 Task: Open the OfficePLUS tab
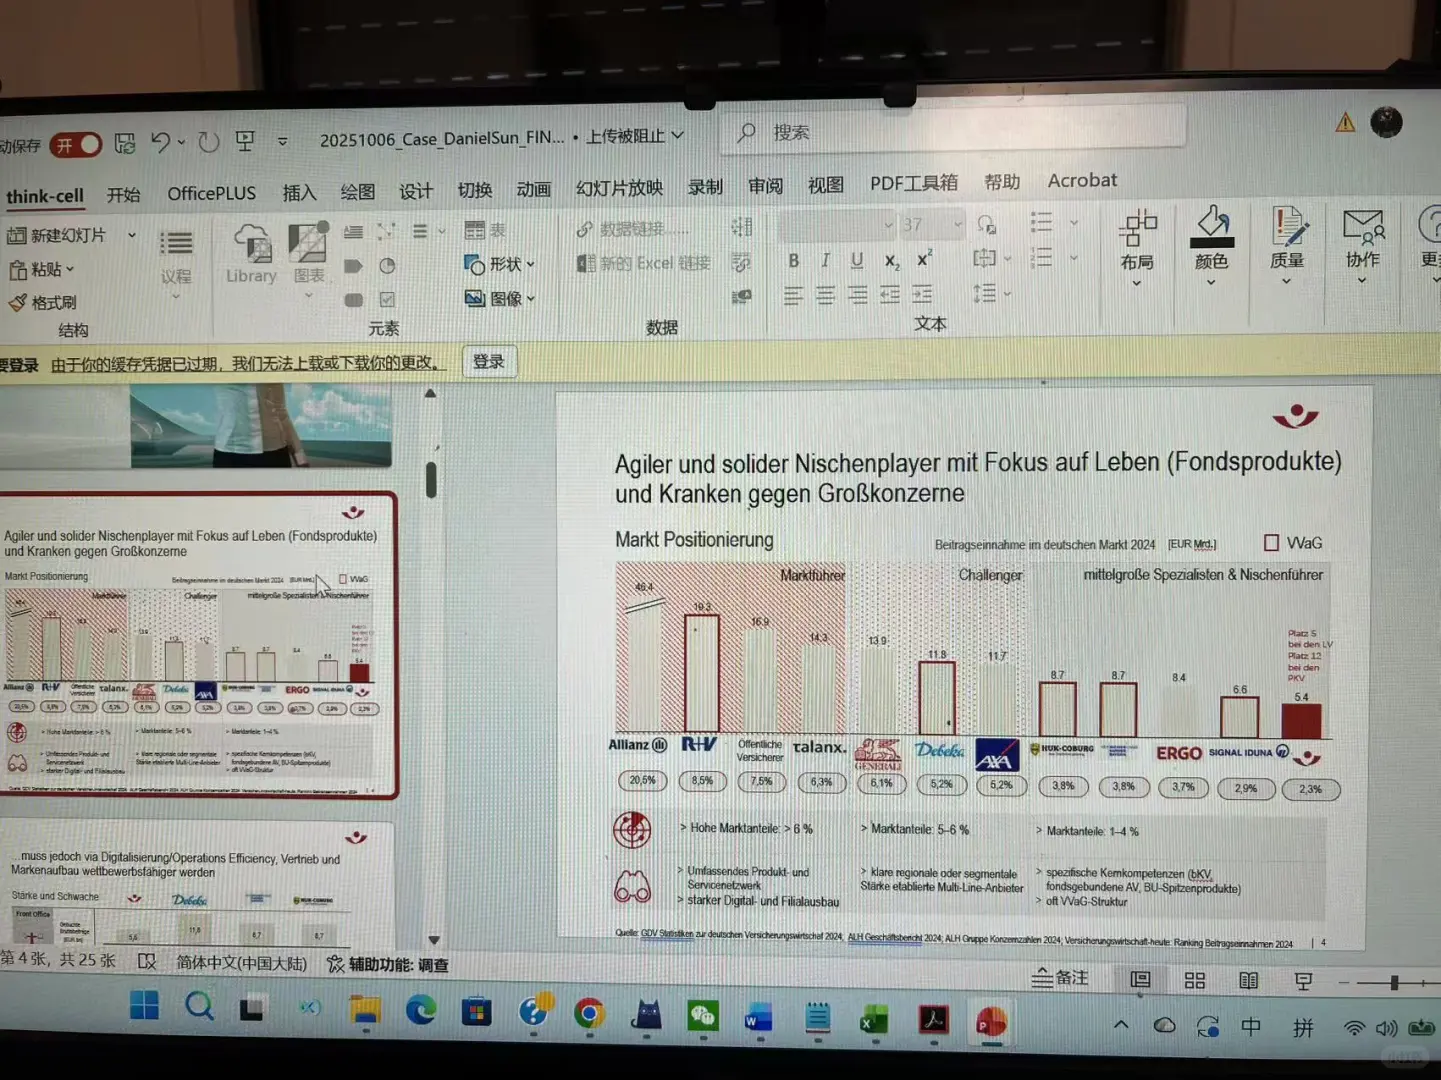point(212,193)
